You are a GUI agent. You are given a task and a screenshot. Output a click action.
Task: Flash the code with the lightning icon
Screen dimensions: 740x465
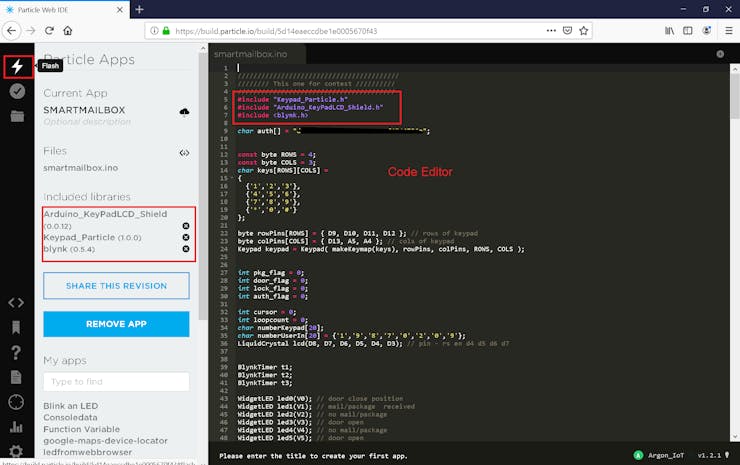click(x=17, y=67)
